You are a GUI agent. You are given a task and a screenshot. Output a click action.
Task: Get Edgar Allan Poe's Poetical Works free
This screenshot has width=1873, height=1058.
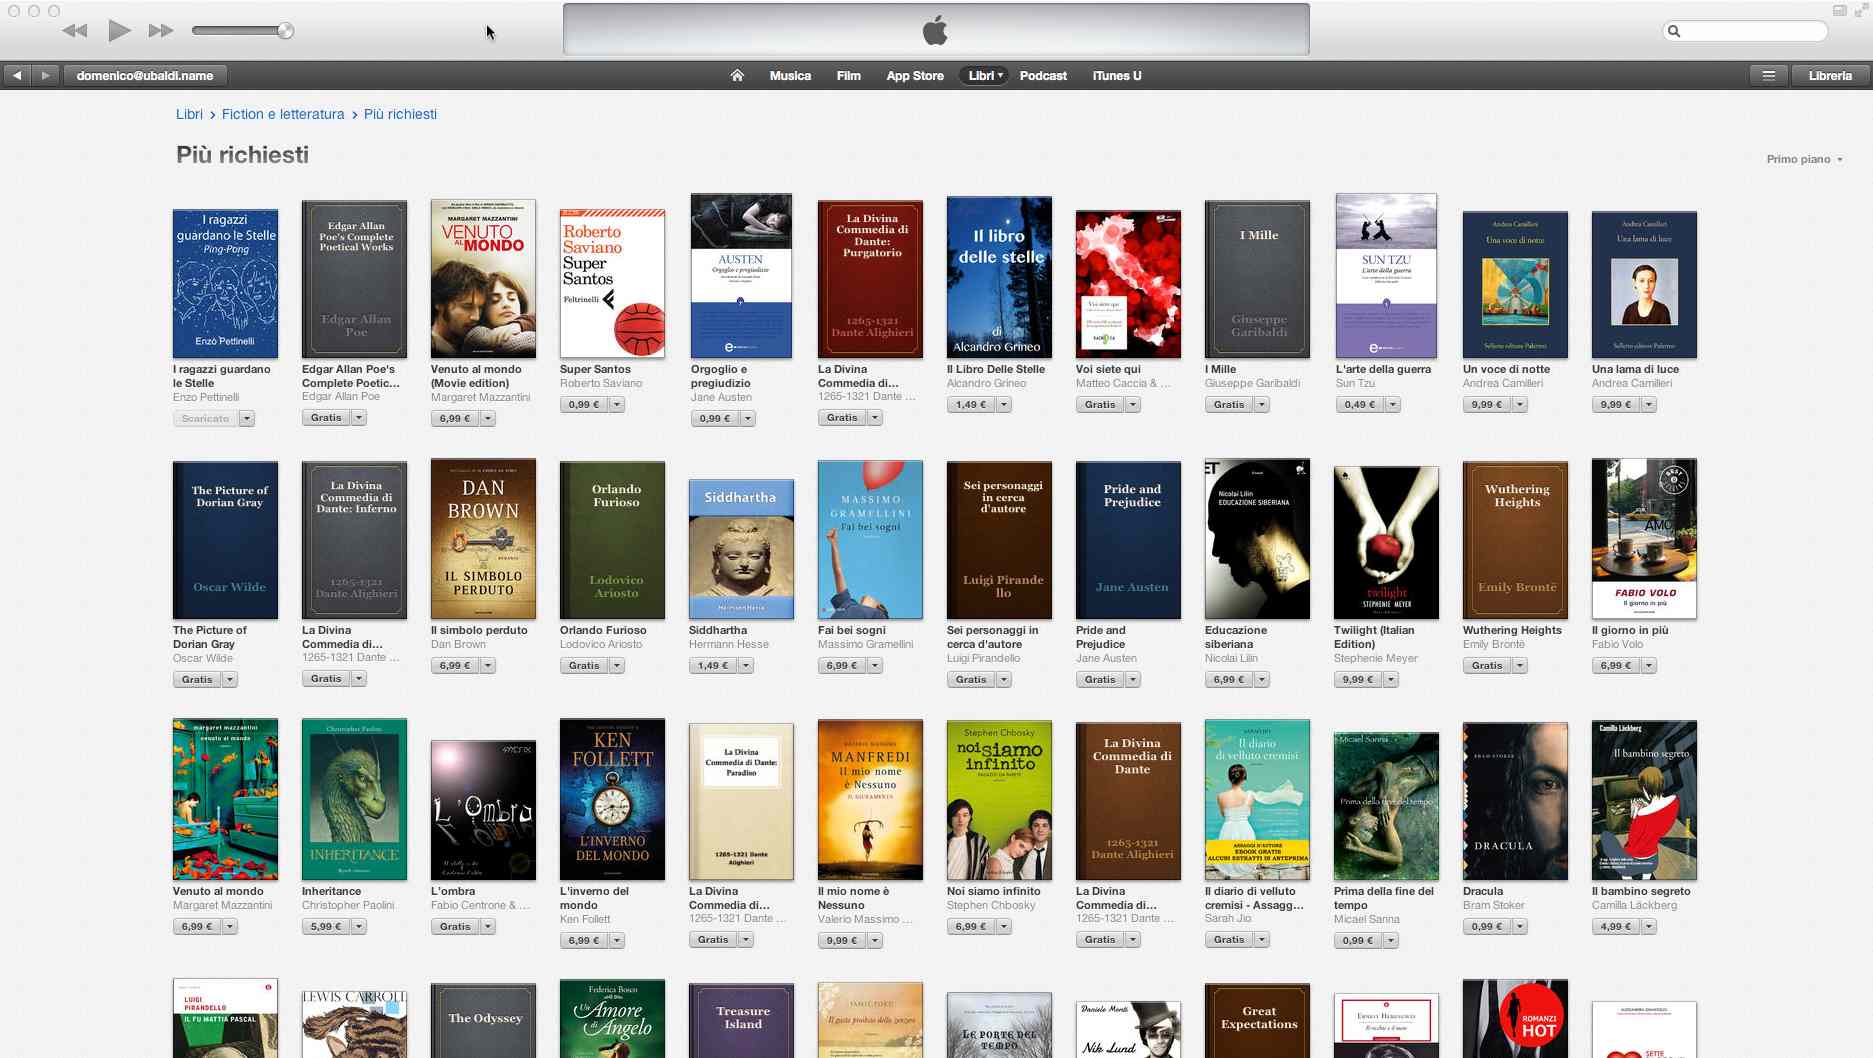pyautogui.click(x=326, y=418)
